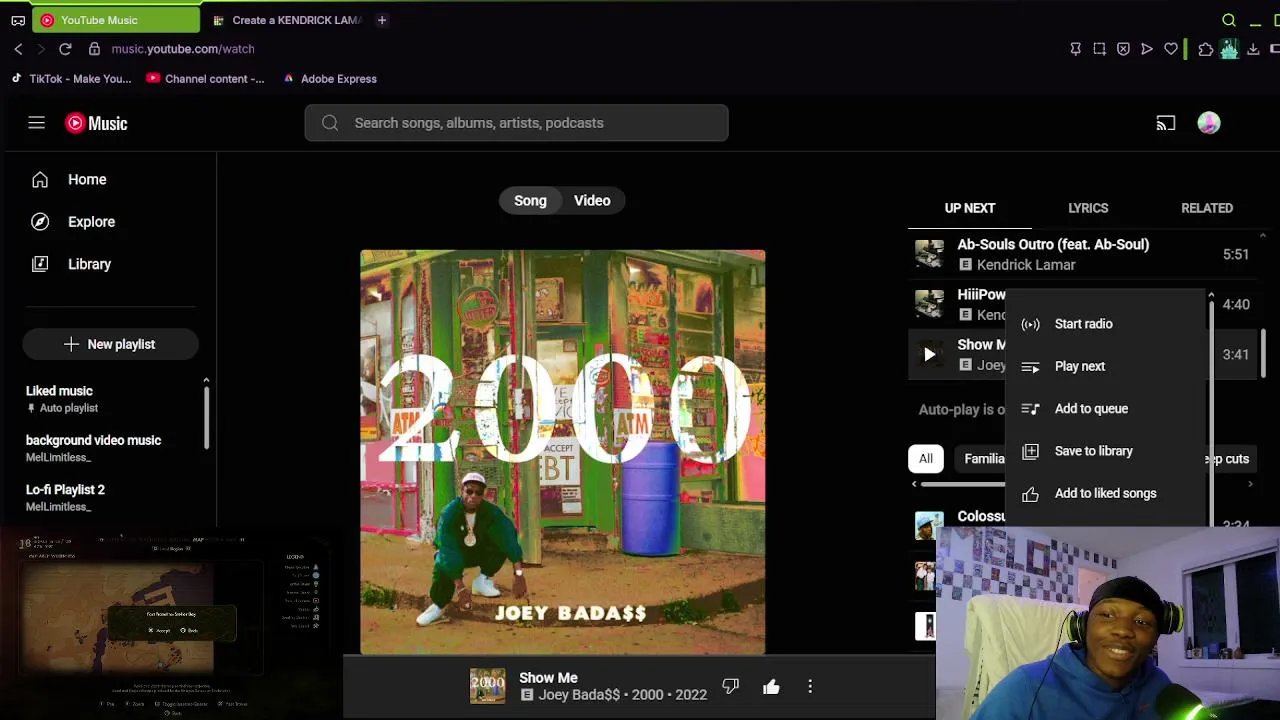Click the small 2000 thumbnail in player bar
1280x720 pixels.
coord(488,686)
